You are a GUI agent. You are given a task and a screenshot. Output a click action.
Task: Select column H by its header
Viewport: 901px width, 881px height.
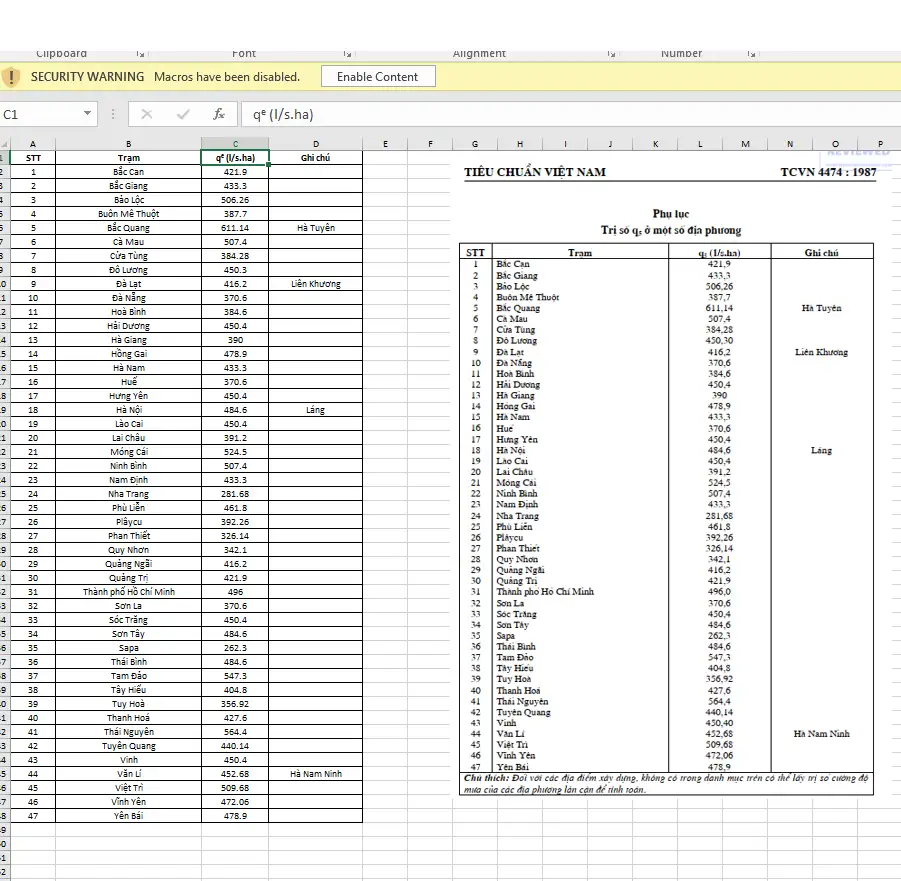(x=520, y=144)
